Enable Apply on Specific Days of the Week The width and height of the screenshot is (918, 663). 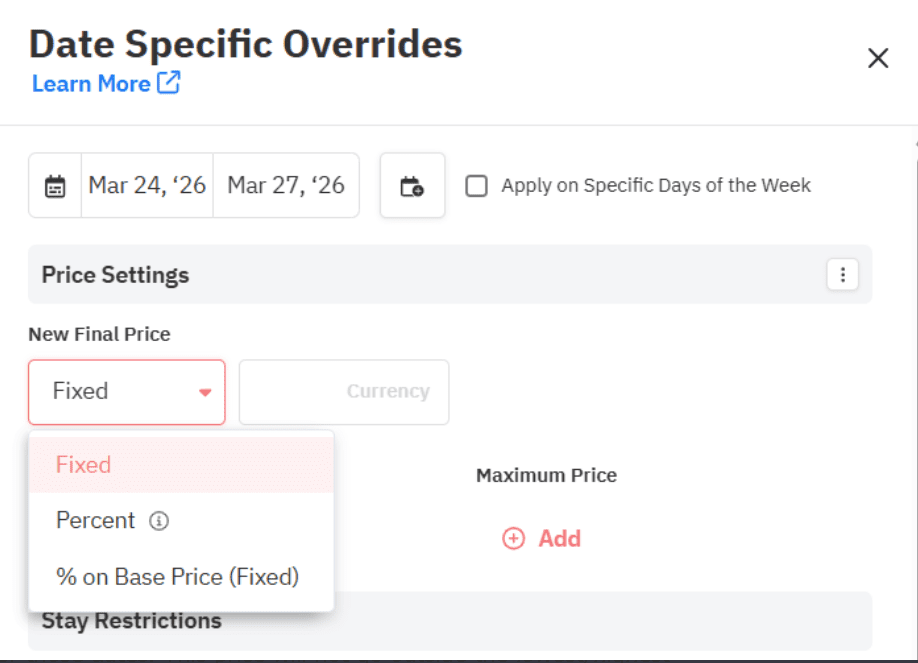point(476,185)
